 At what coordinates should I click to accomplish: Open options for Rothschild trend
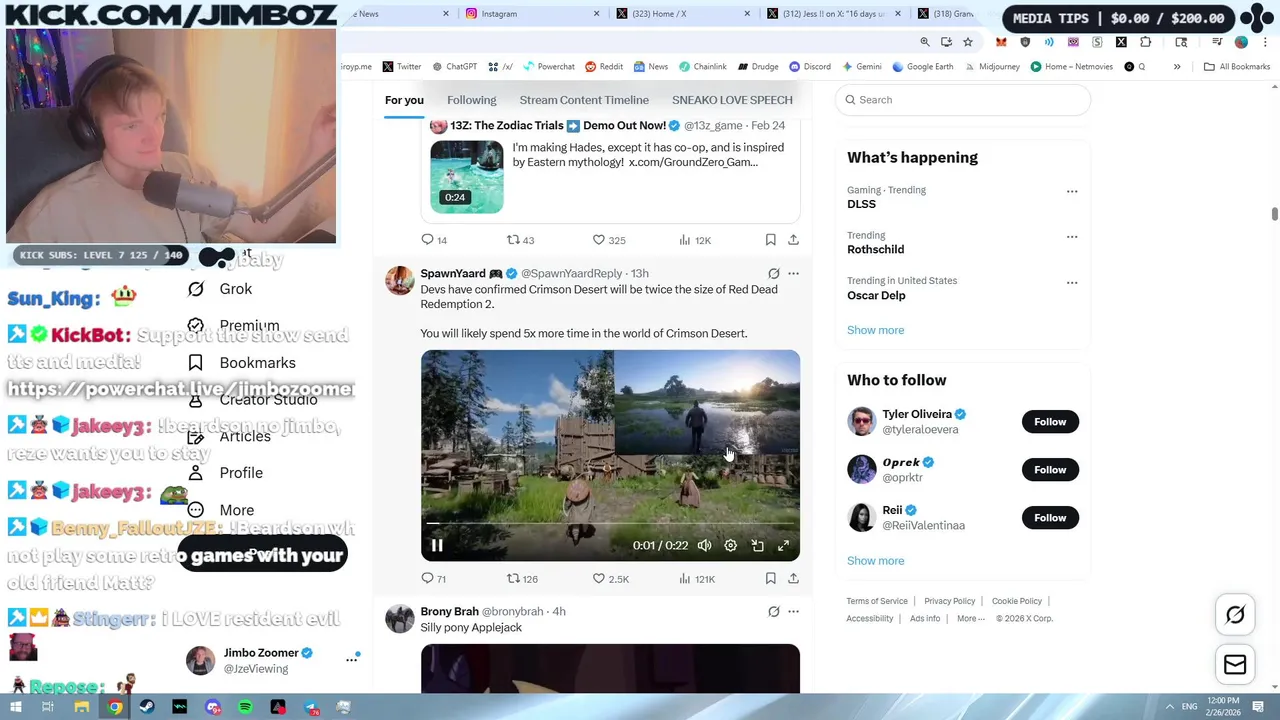coord(1072,237)
